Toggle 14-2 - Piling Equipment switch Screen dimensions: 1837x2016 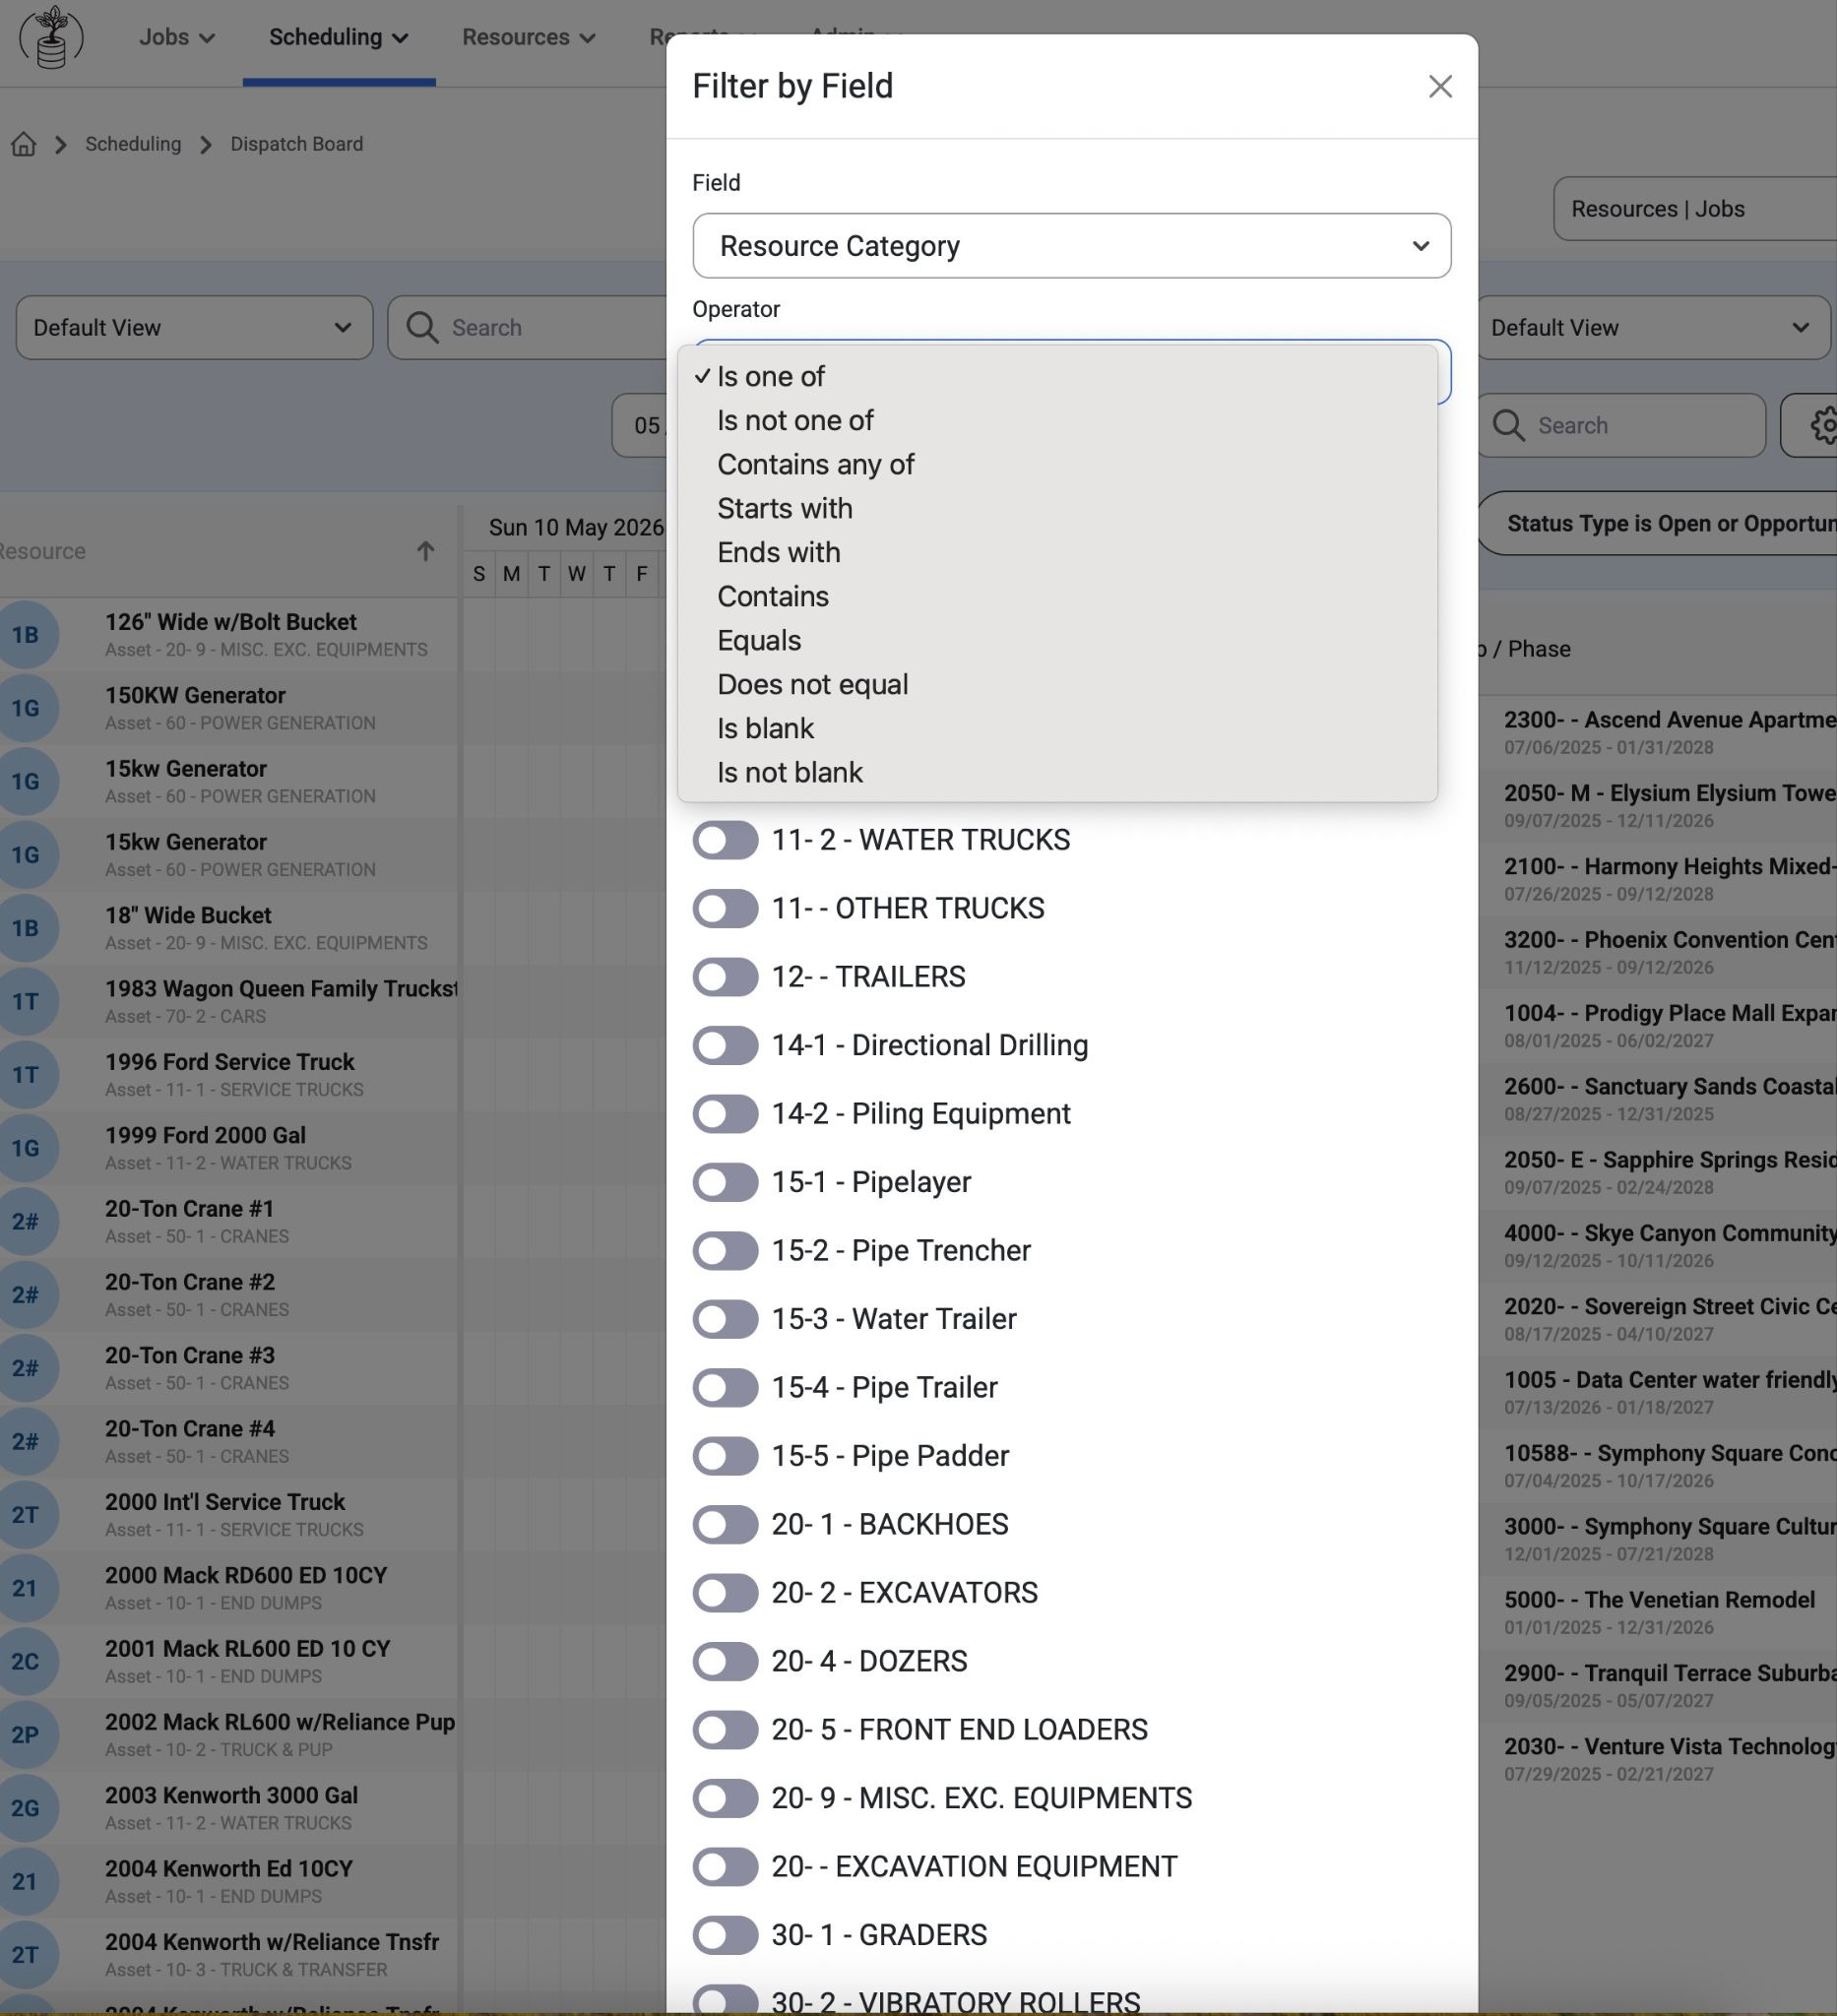725,1114
